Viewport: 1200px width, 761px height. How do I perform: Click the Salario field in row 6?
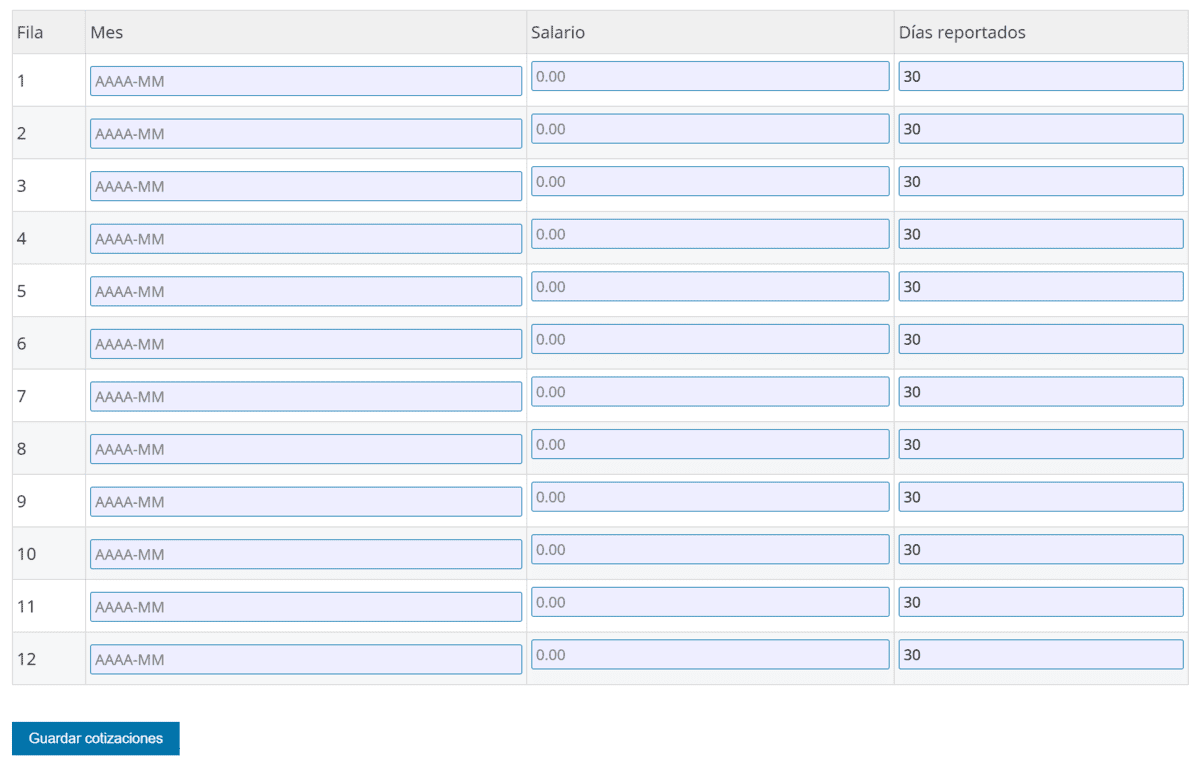[x=709, y=339]
